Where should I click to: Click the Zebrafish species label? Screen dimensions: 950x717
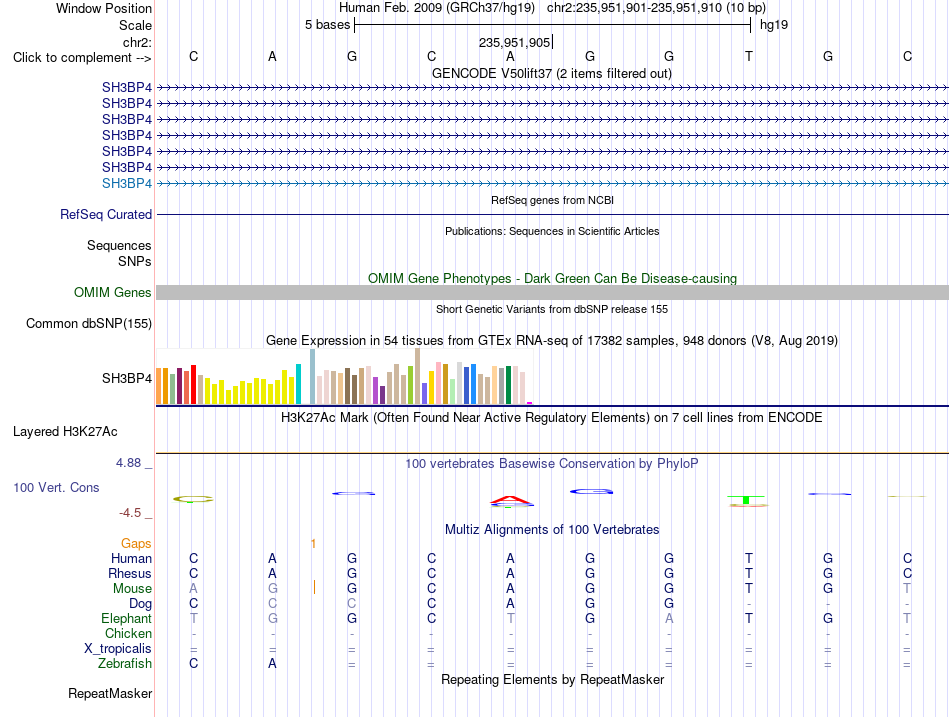pyautogui.click(x=125, y=664)
